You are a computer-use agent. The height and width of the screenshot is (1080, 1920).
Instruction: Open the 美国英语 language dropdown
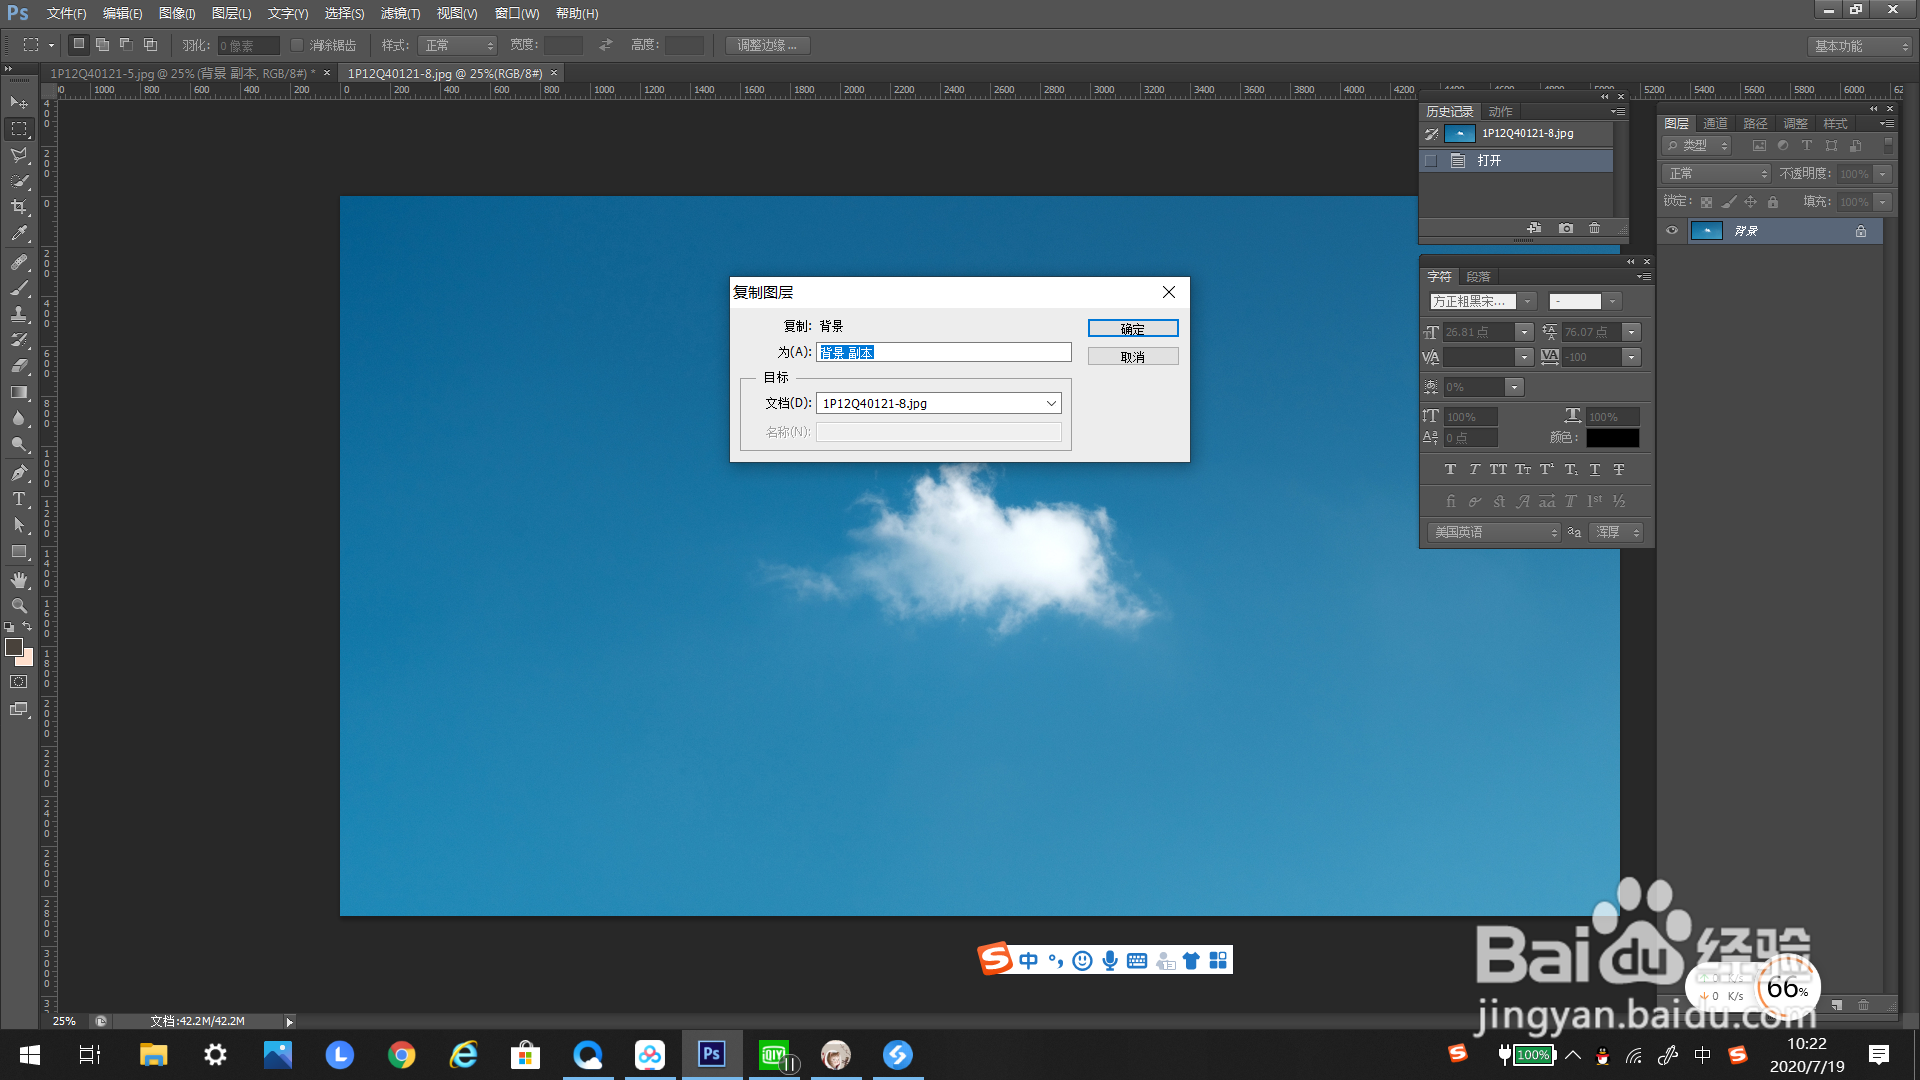click(1494, 532)
